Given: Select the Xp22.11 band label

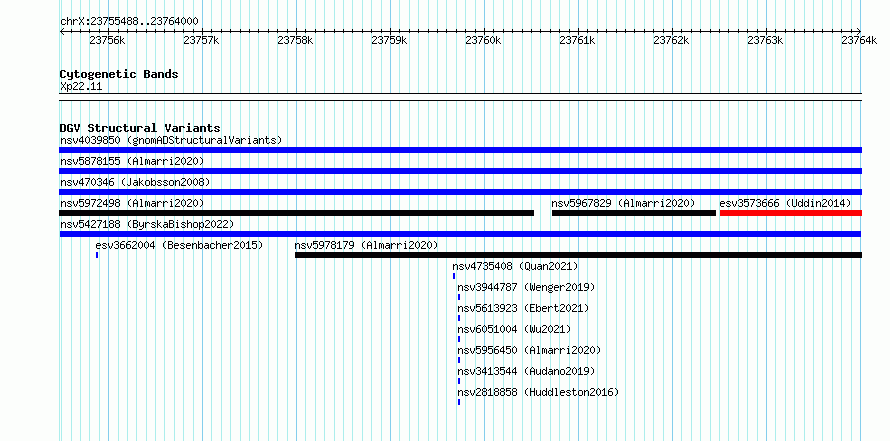Looking at the screenshot, I should click(81, 86).
